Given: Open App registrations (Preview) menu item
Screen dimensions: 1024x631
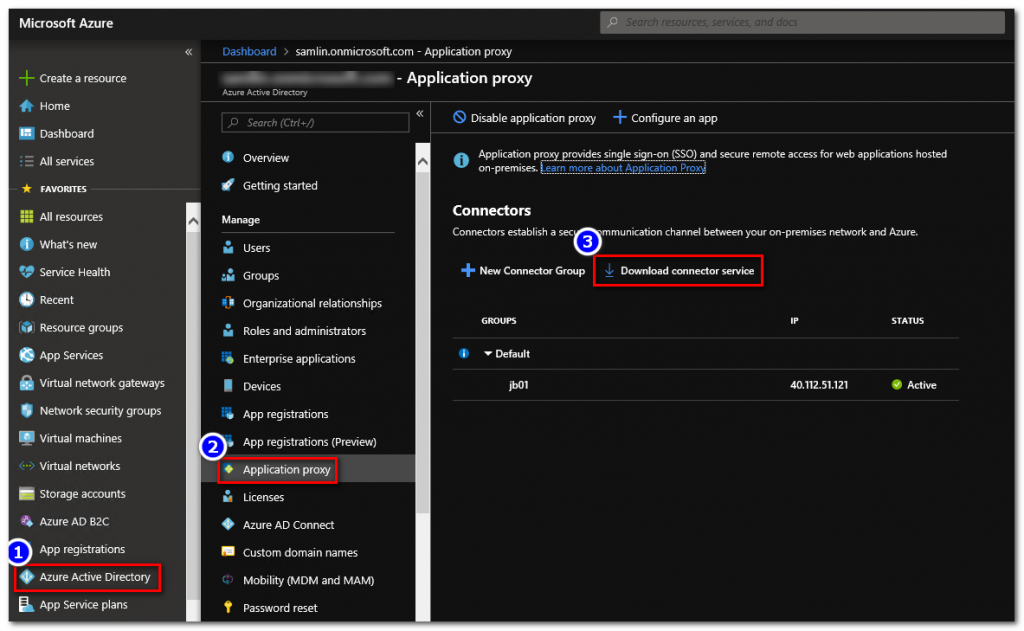Looking at the screenshot, I should coord(308,442).
